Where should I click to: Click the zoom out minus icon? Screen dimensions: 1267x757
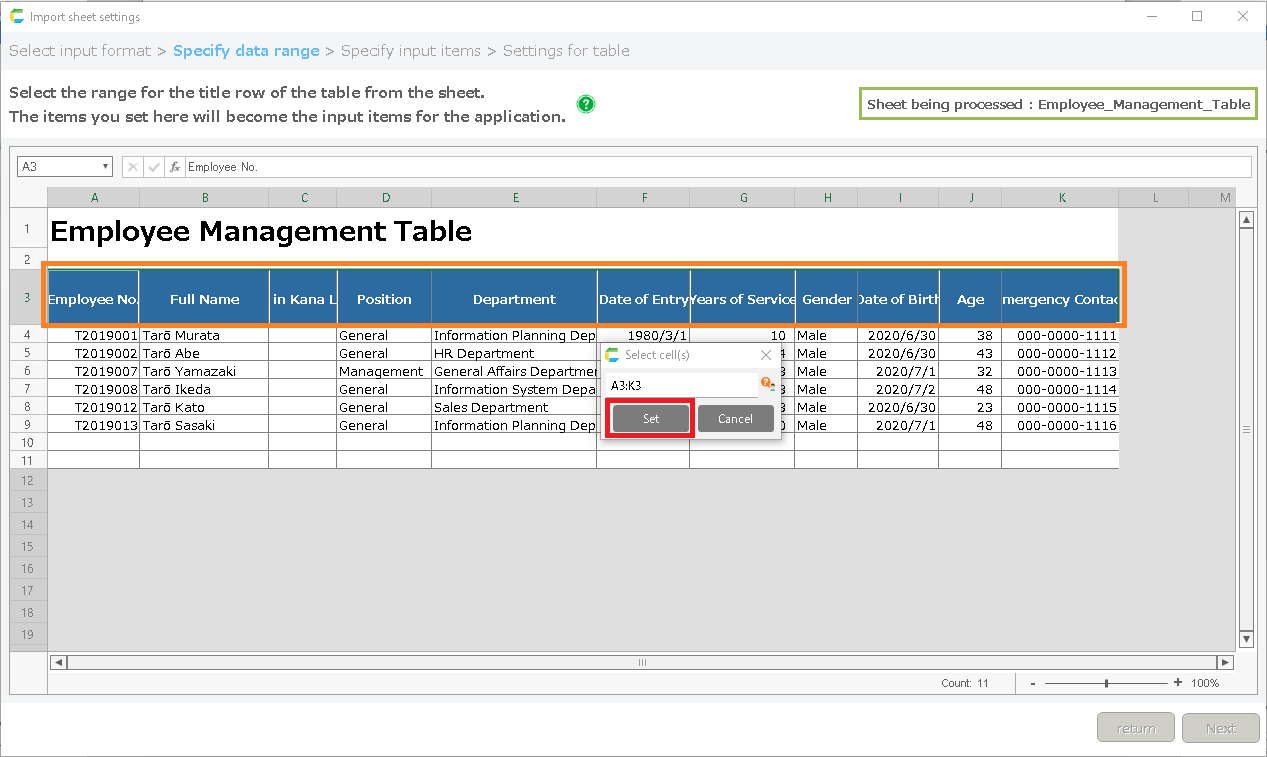[x=1033, y=683]
